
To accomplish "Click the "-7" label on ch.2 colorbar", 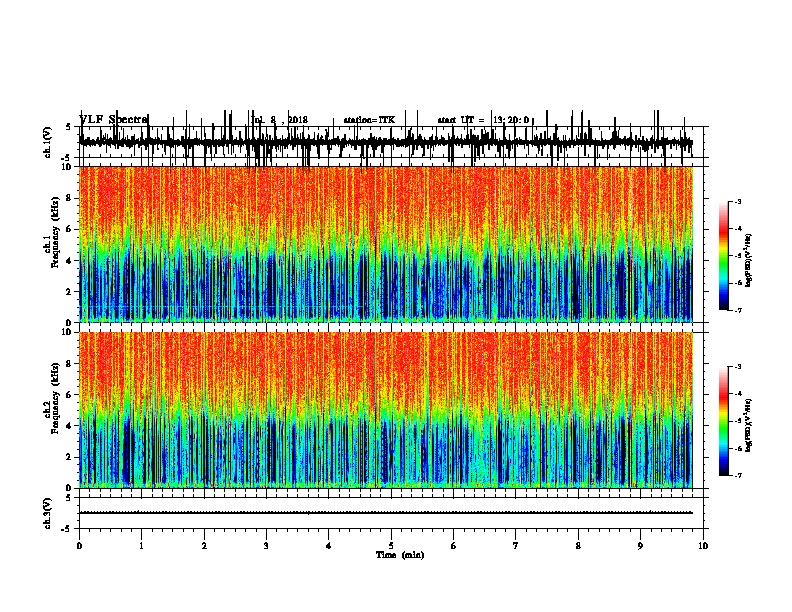I will click(737, 475).
